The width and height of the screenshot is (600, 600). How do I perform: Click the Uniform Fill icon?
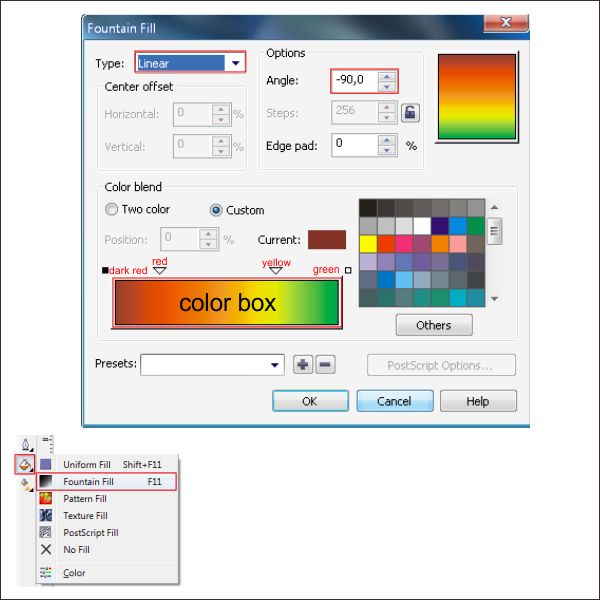(x=45, y=465)
